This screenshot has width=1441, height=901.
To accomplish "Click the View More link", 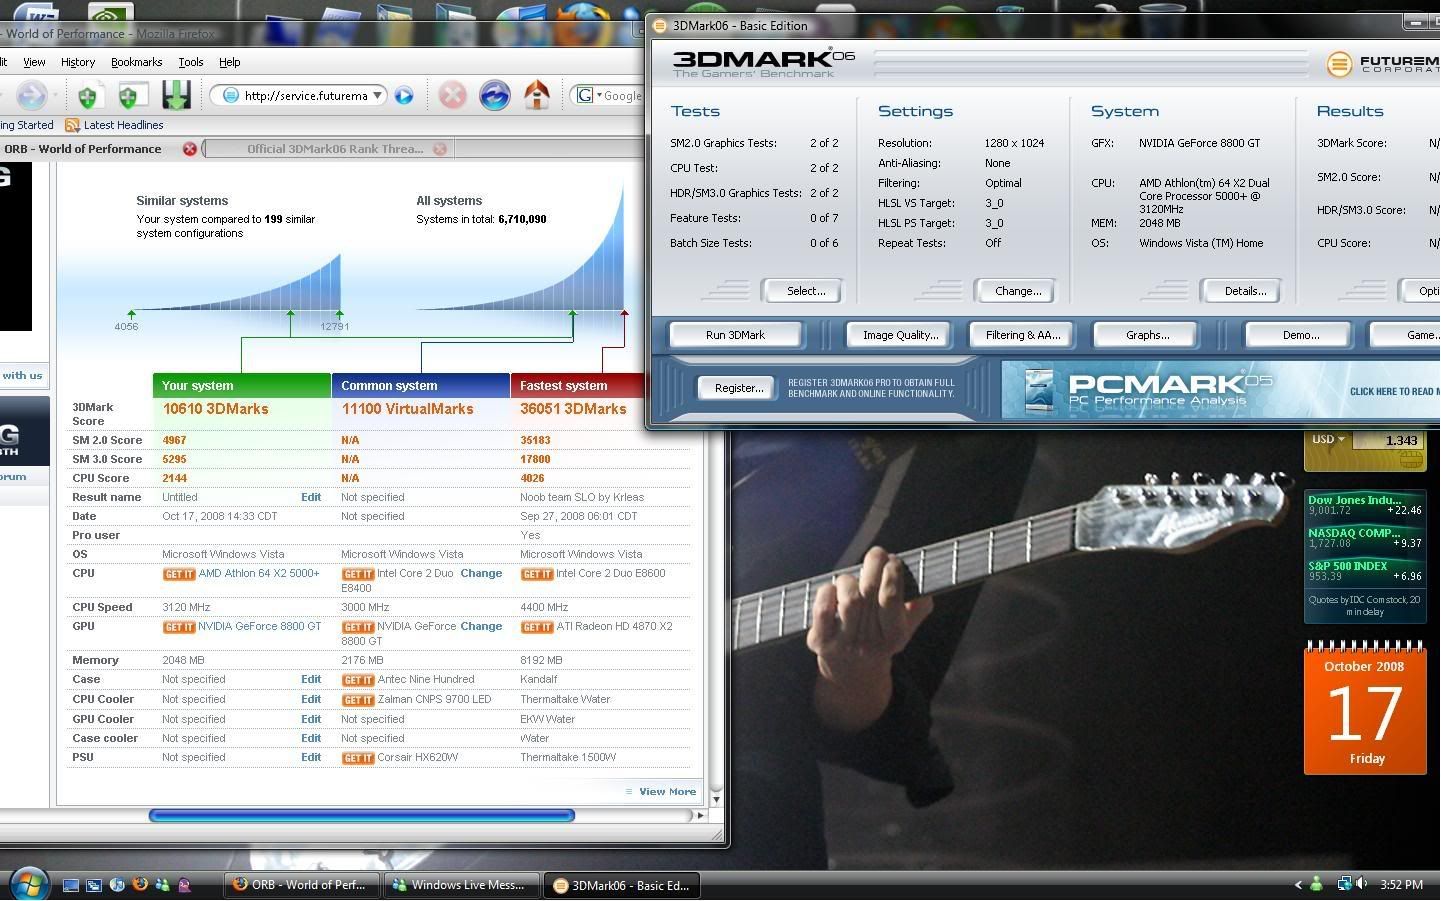I will coord(667,792).
